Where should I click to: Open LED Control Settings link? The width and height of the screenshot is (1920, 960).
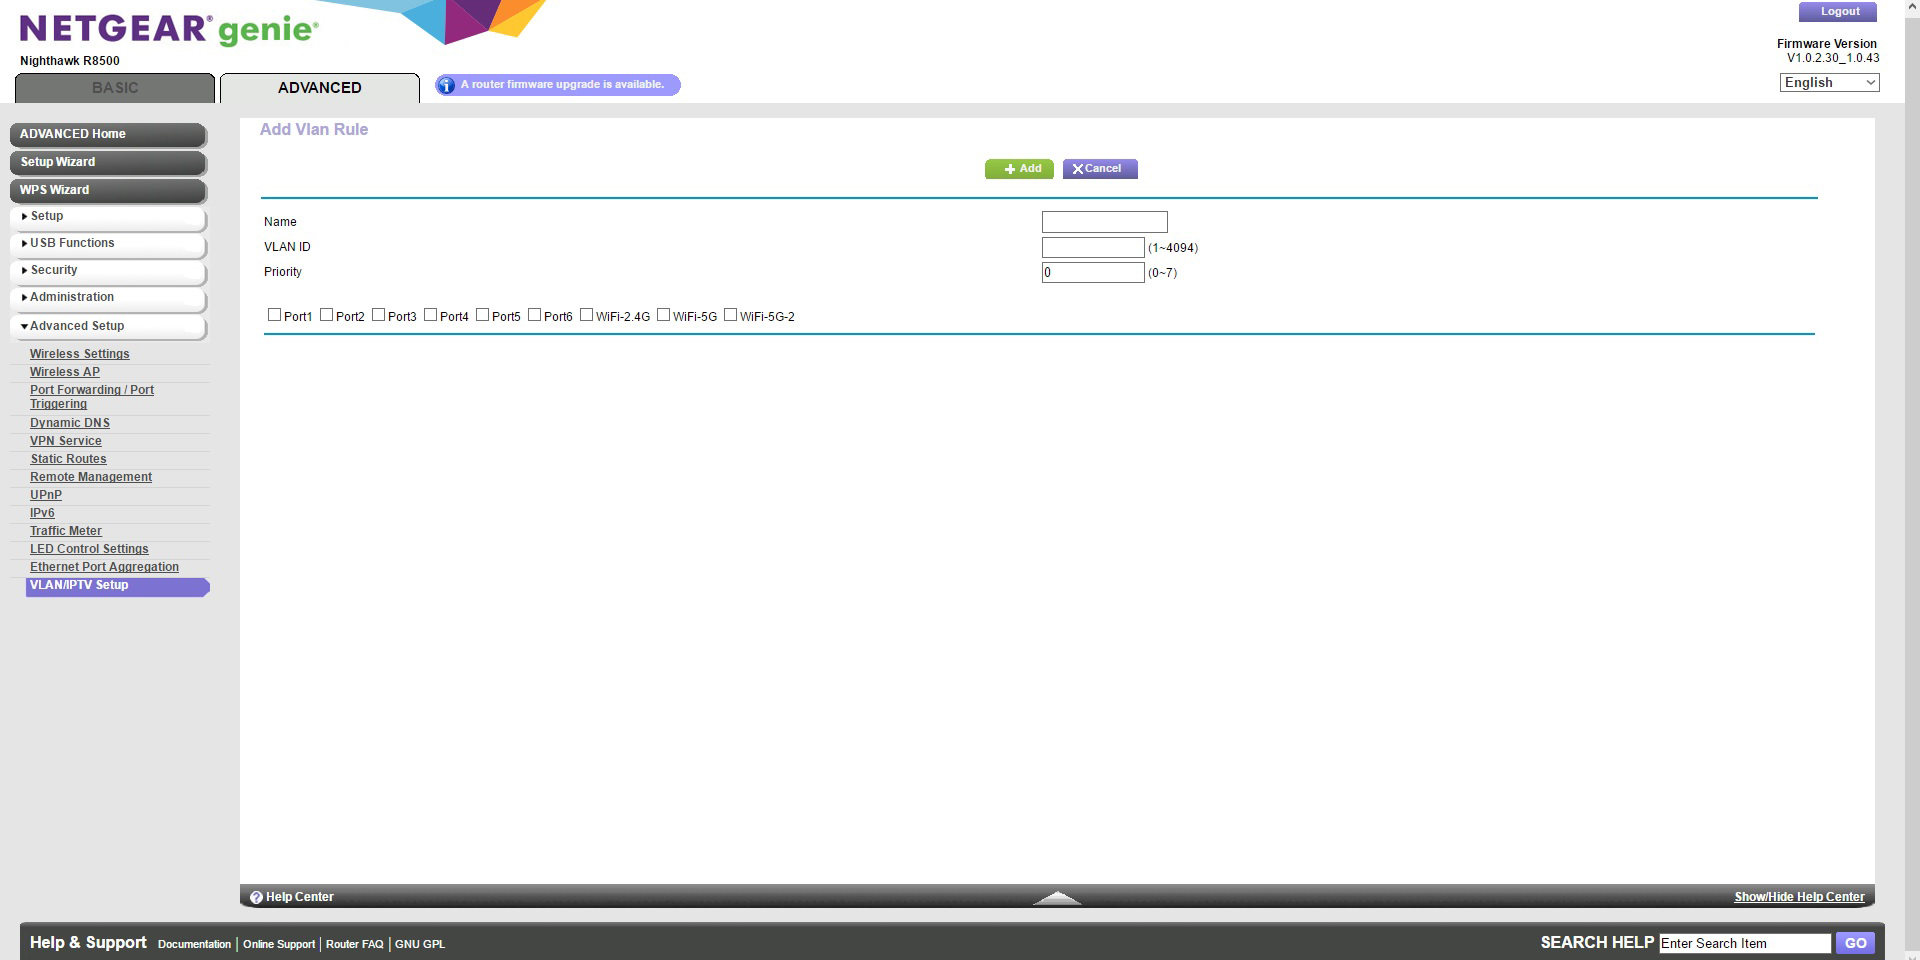(89, 549)
